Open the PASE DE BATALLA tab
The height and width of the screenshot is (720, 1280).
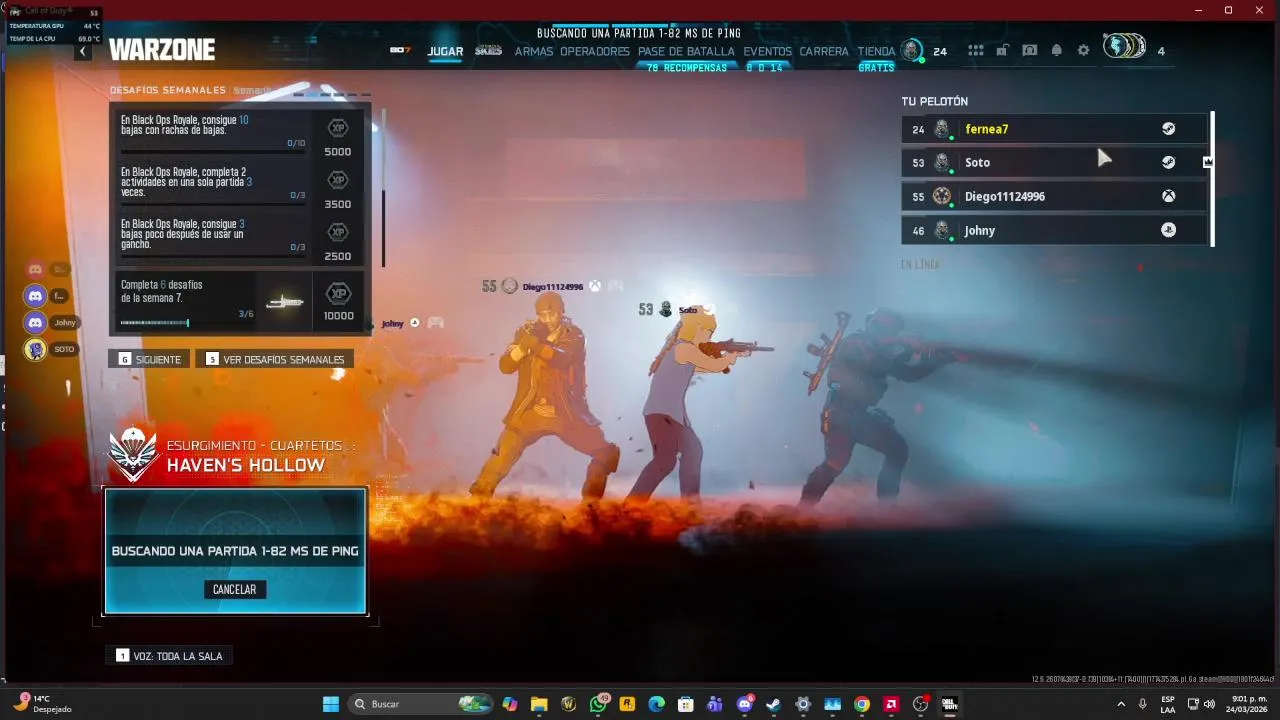click(x=686, y=51)
